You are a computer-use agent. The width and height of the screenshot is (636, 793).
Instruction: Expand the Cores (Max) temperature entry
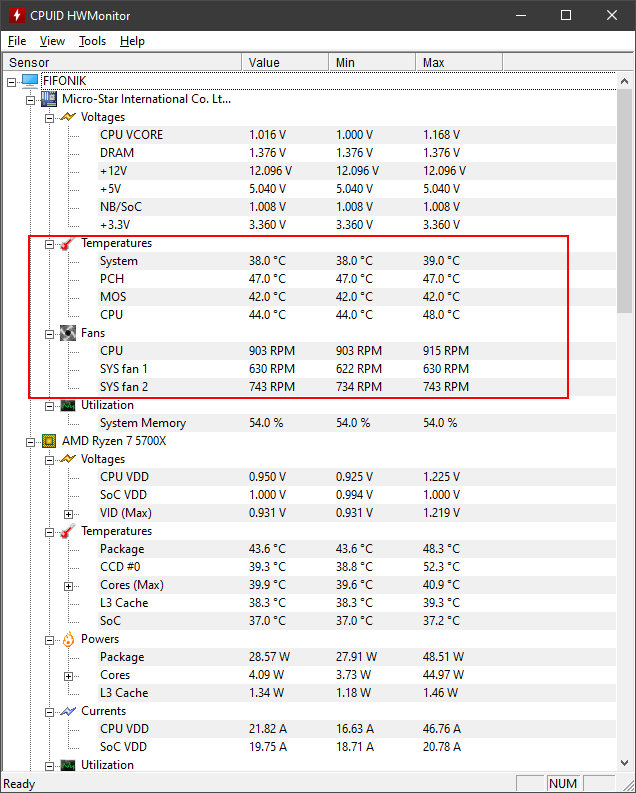[69, 585]
